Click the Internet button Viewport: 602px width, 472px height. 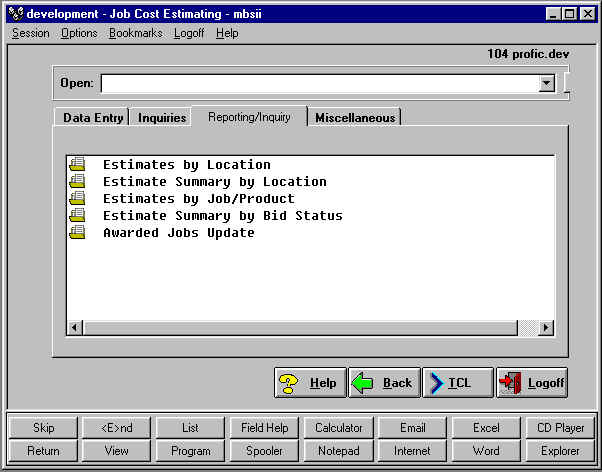tap(412, 450)
